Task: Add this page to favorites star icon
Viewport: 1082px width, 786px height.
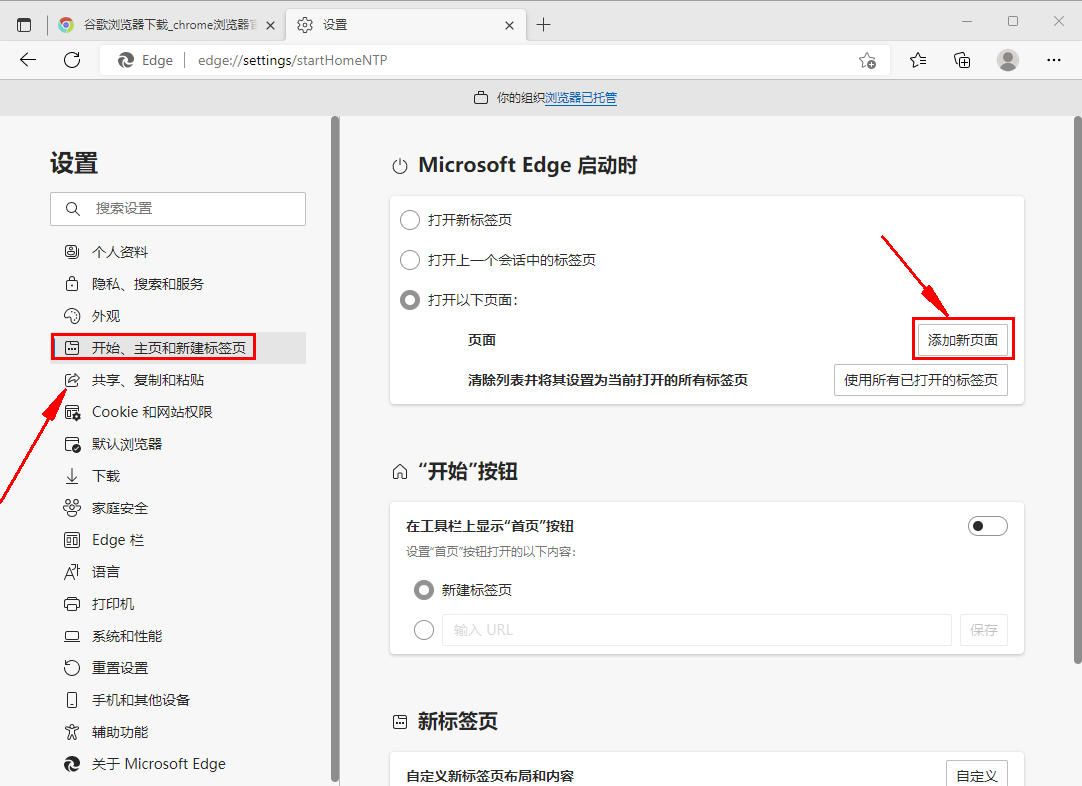Action: pos(867,60)
